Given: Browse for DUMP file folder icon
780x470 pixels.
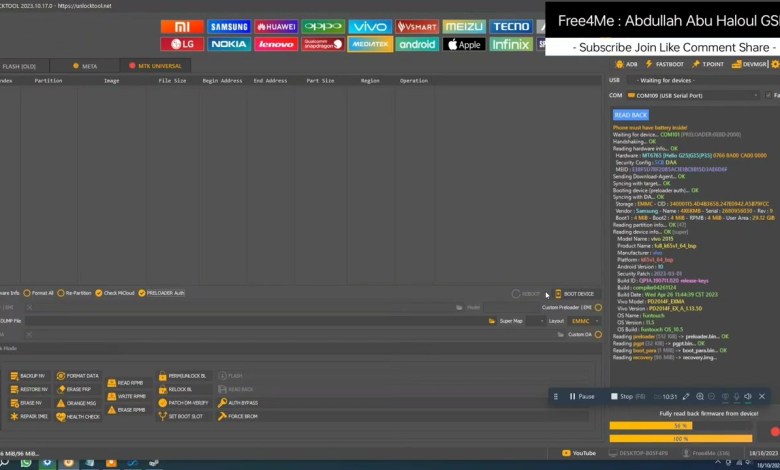Looking at the screenshot, I should tap(491, 321).
